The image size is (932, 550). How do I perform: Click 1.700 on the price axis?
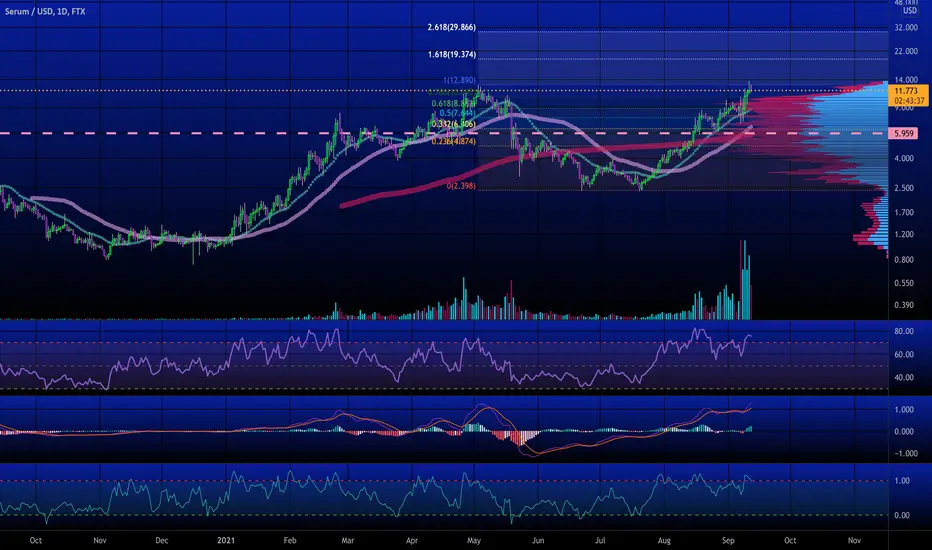point(904,212)
